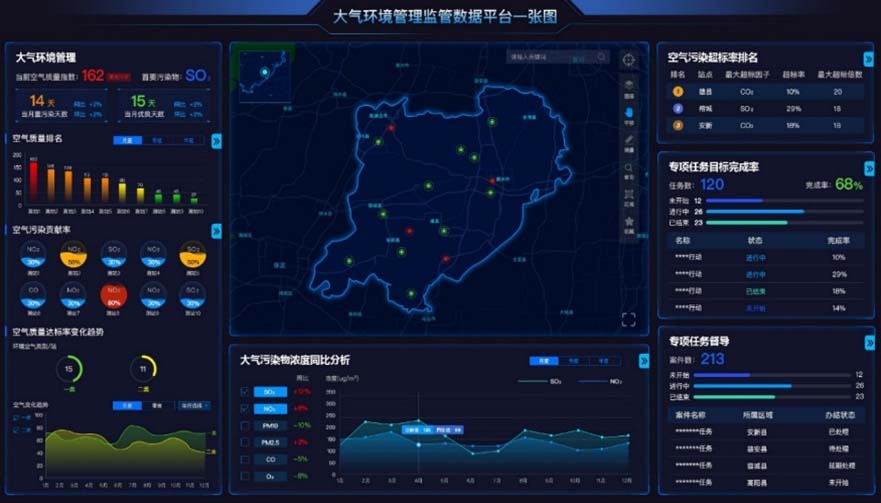Click 未开始 12 progress bar in 完成率 panel
The height and width of the screenshot is (503, 881).
click(x=784, y=201)
